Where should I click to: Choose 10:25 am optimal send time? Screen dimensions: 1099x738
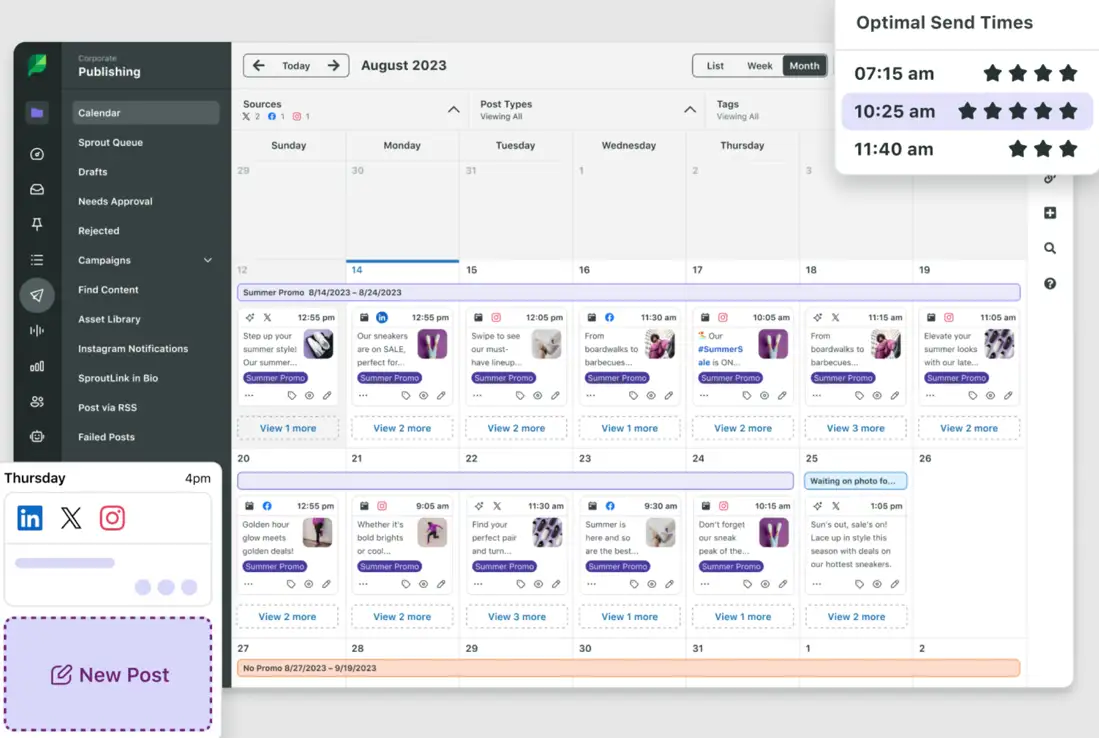(967, 111)
